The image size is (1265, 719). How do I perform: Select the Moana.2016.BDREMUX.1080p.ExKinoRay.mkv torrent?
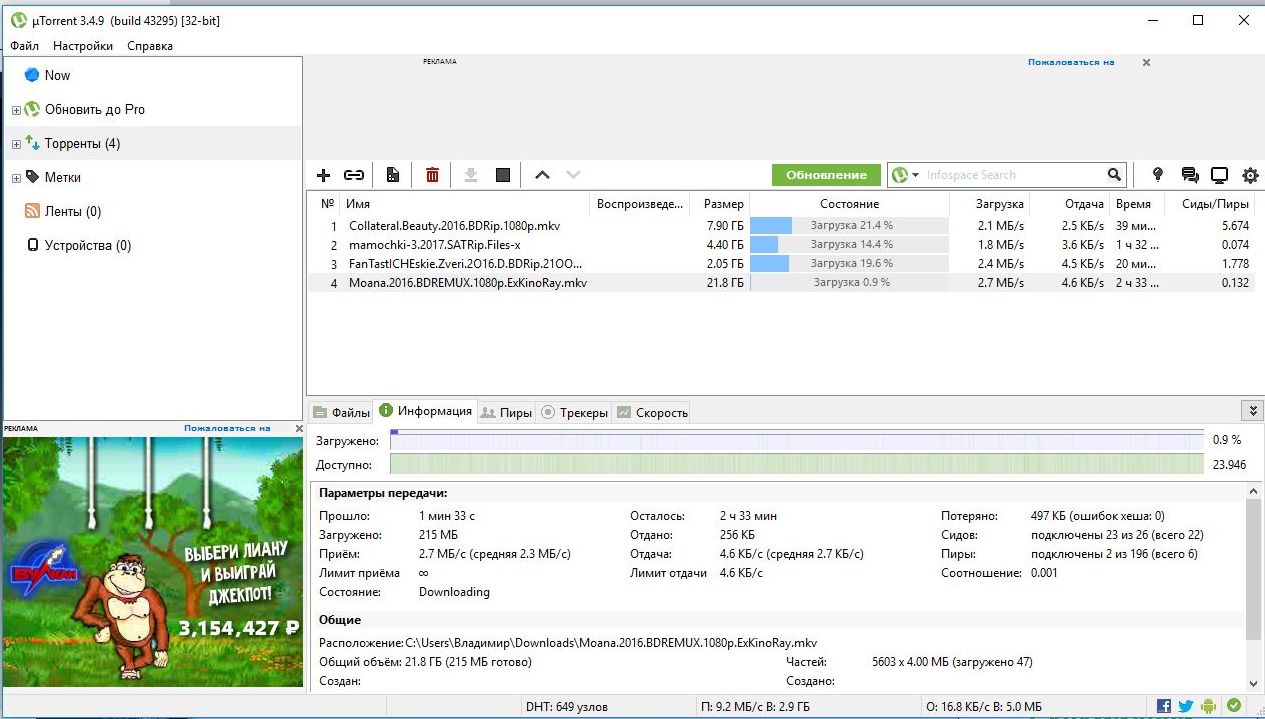781,283
